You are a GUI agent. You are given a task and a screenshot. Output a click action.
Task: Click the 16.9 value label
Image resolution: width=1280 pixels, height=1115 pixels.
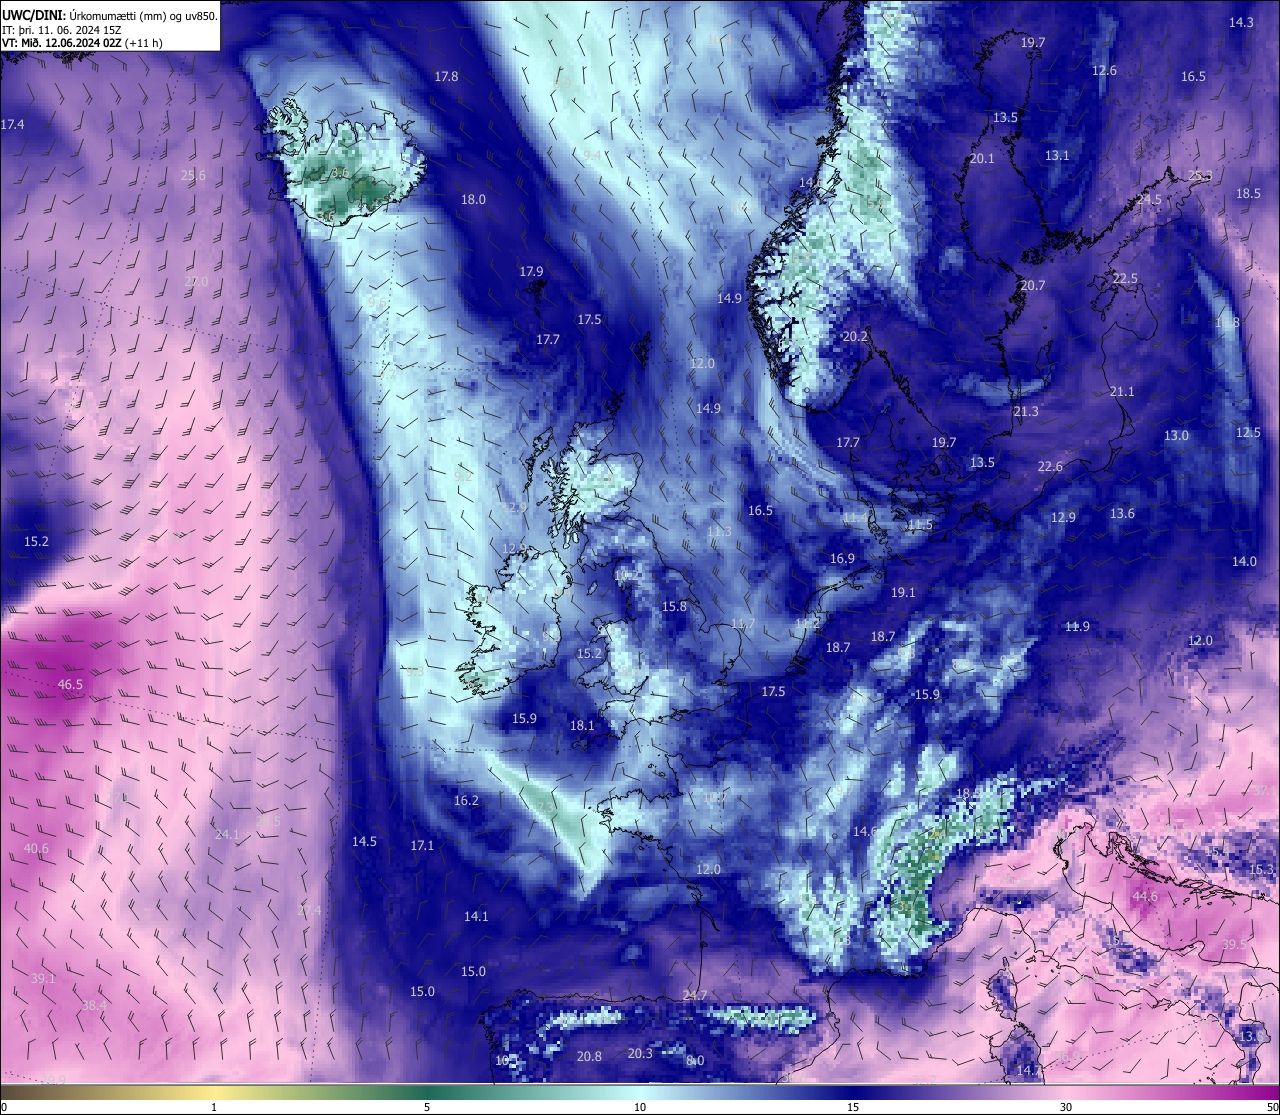point(842,559)
